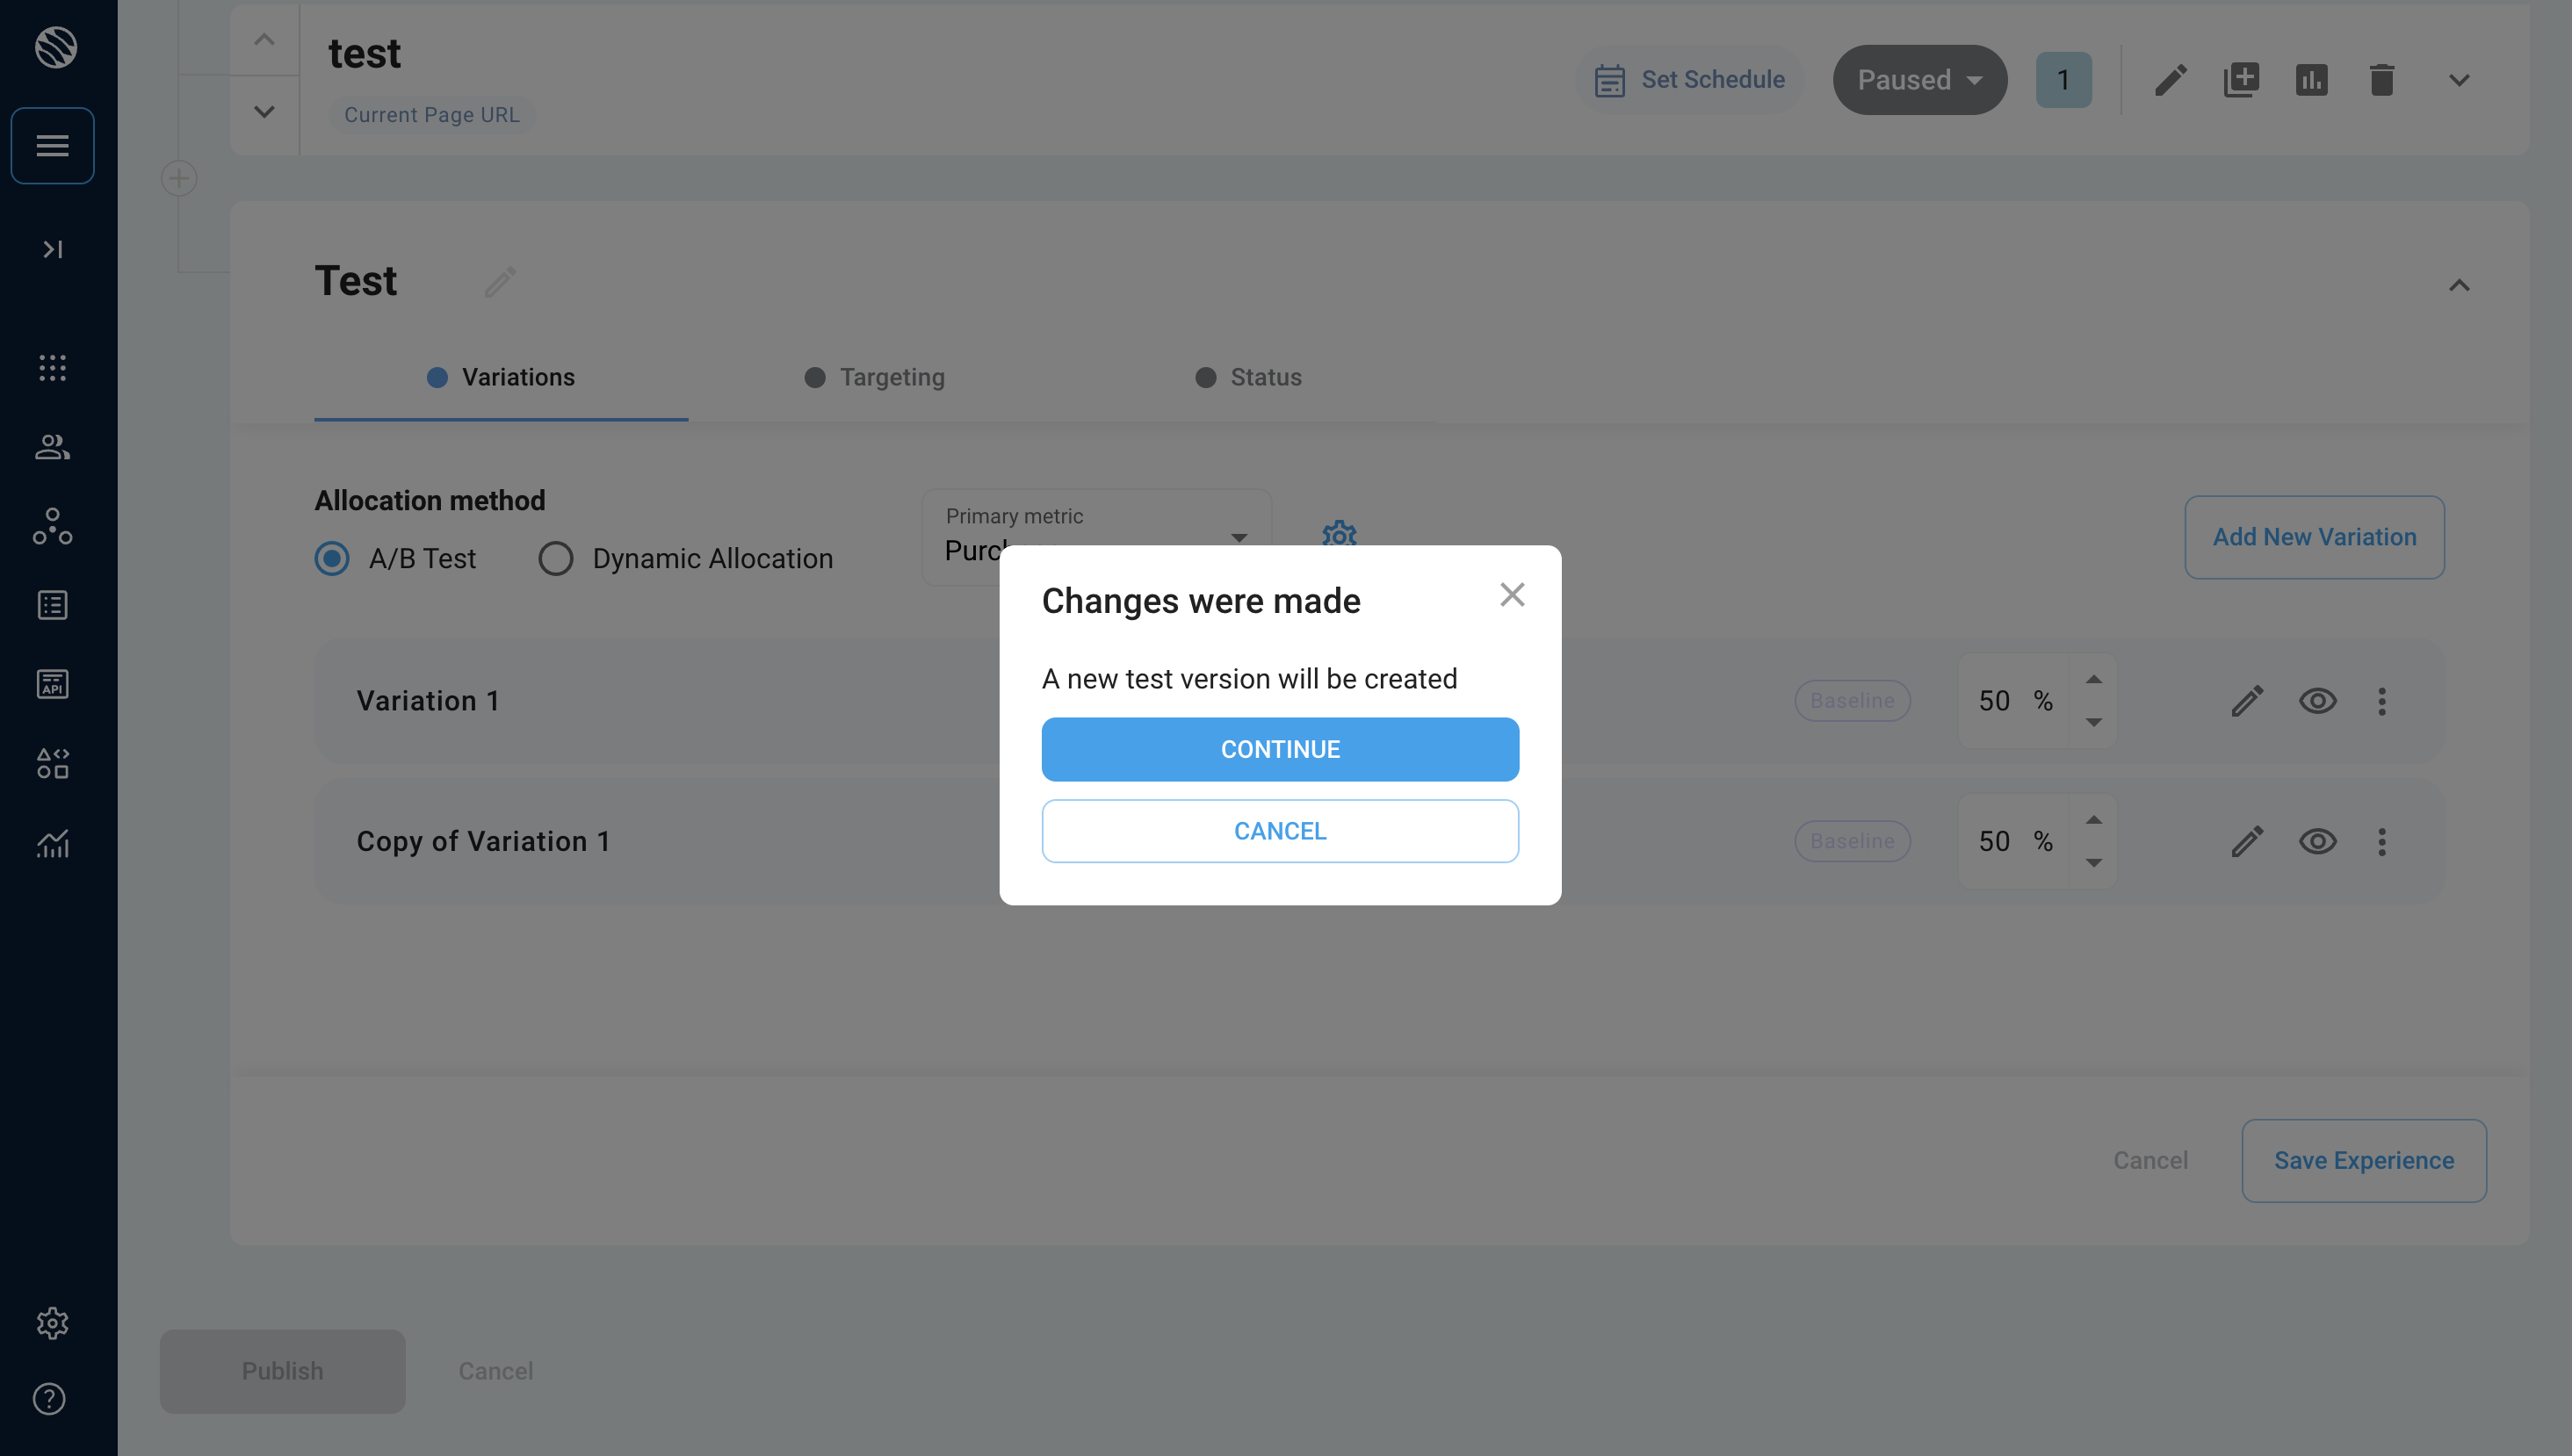Click CANCEL in the dialog
The image size is (2572, 1456).
[x=1280, y=831]
